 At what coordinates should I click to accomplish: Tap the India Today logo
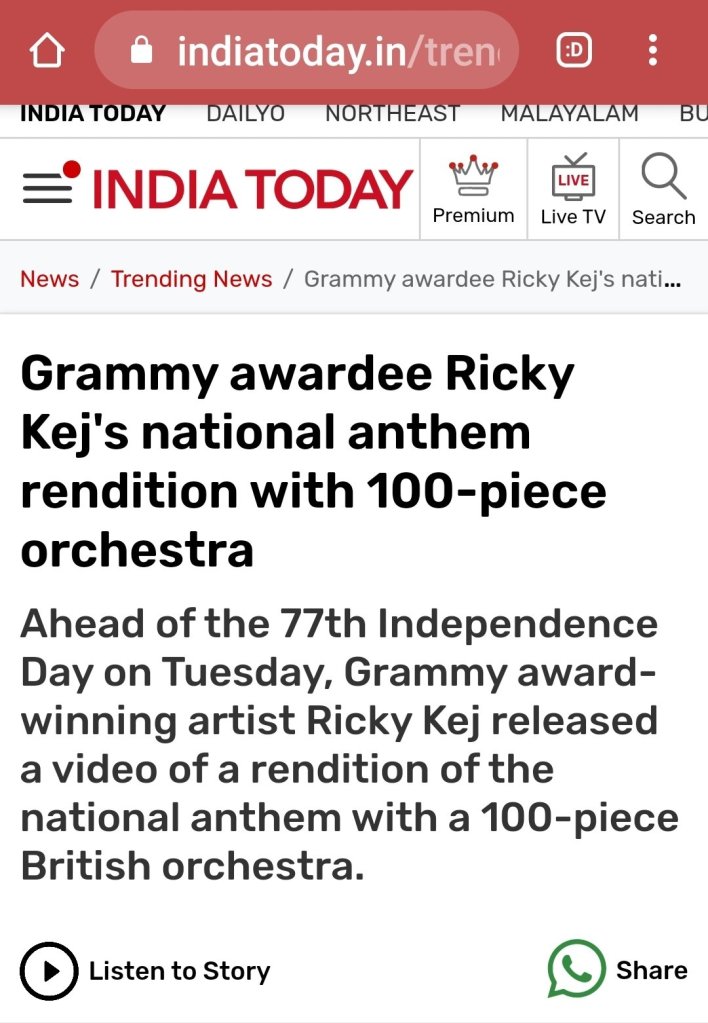coord(252,189)
